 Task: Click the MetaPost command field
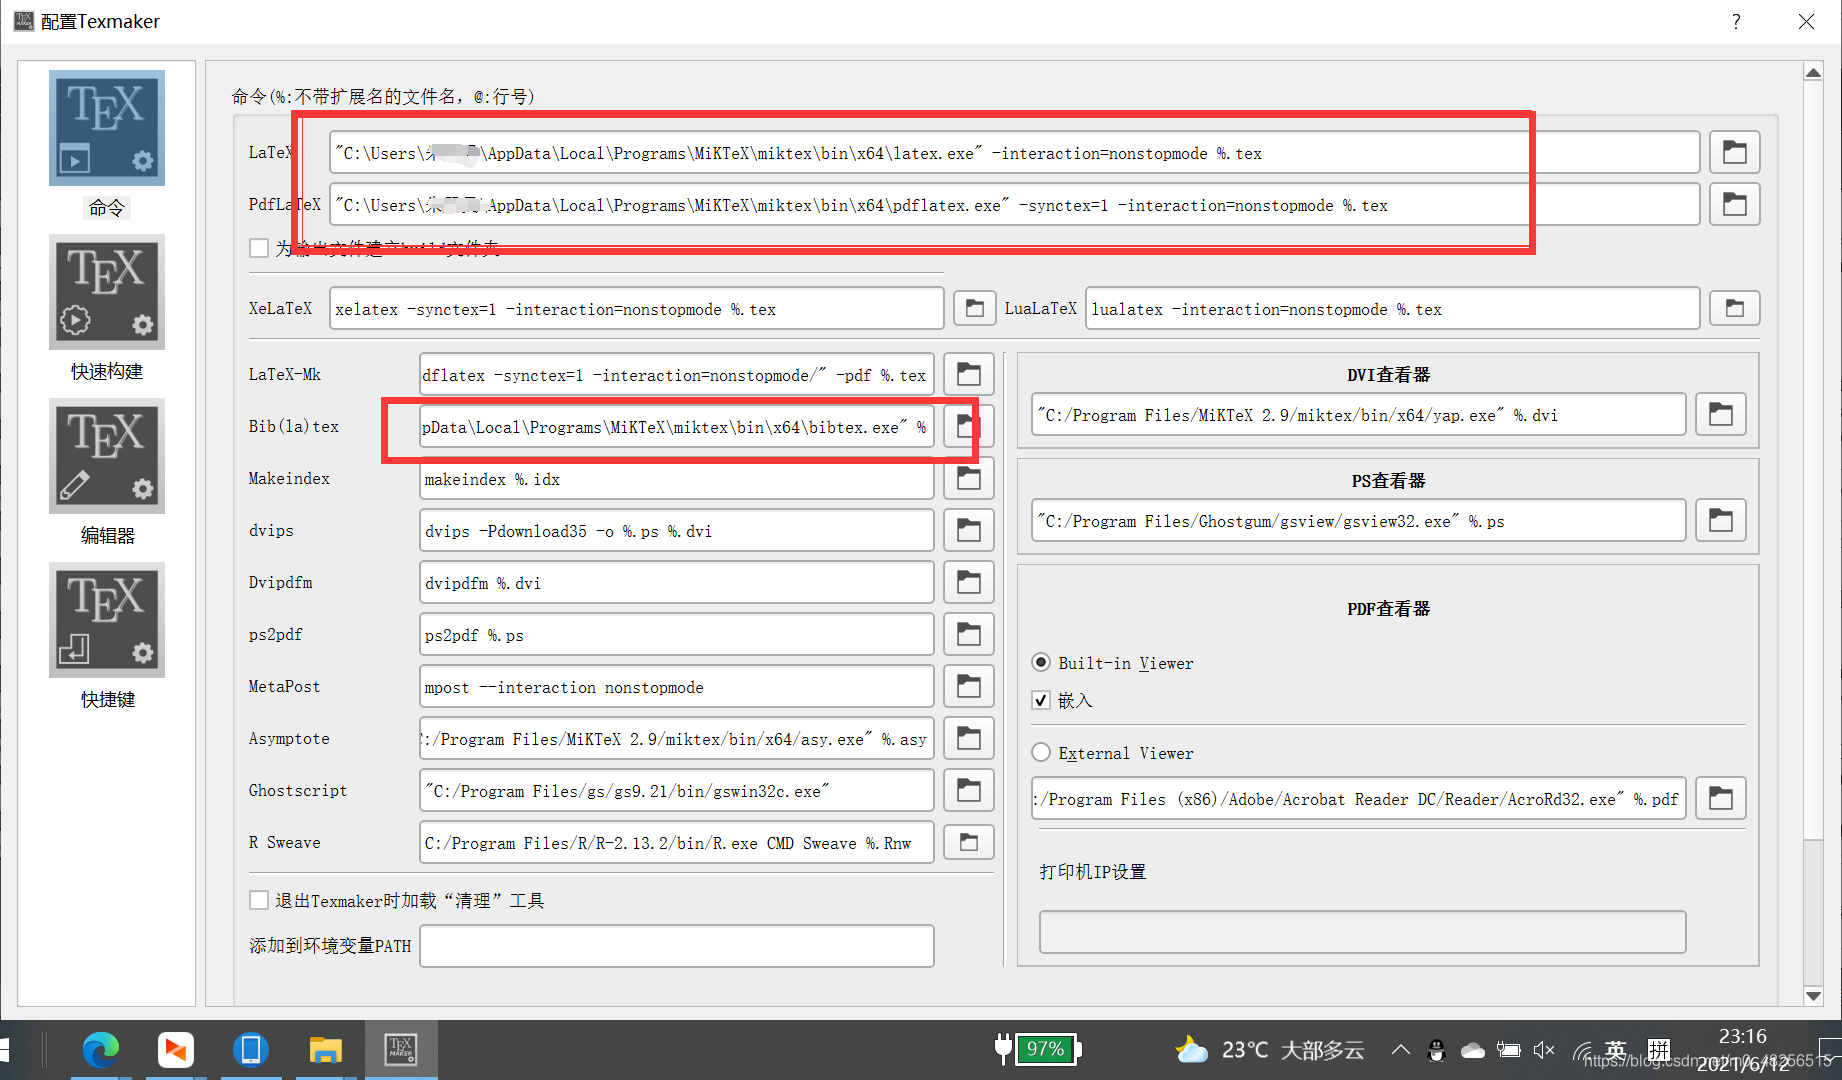coord(676,686)
